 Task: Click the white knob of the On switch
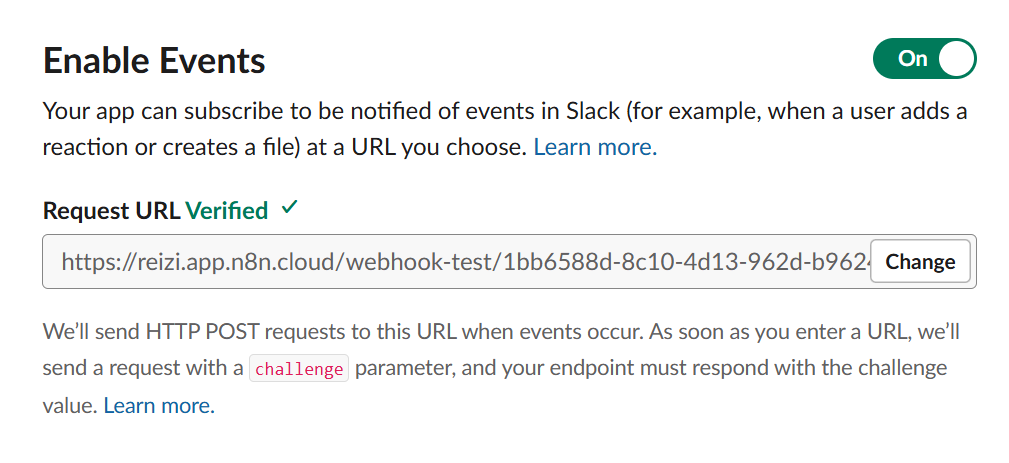pos(955,59)
